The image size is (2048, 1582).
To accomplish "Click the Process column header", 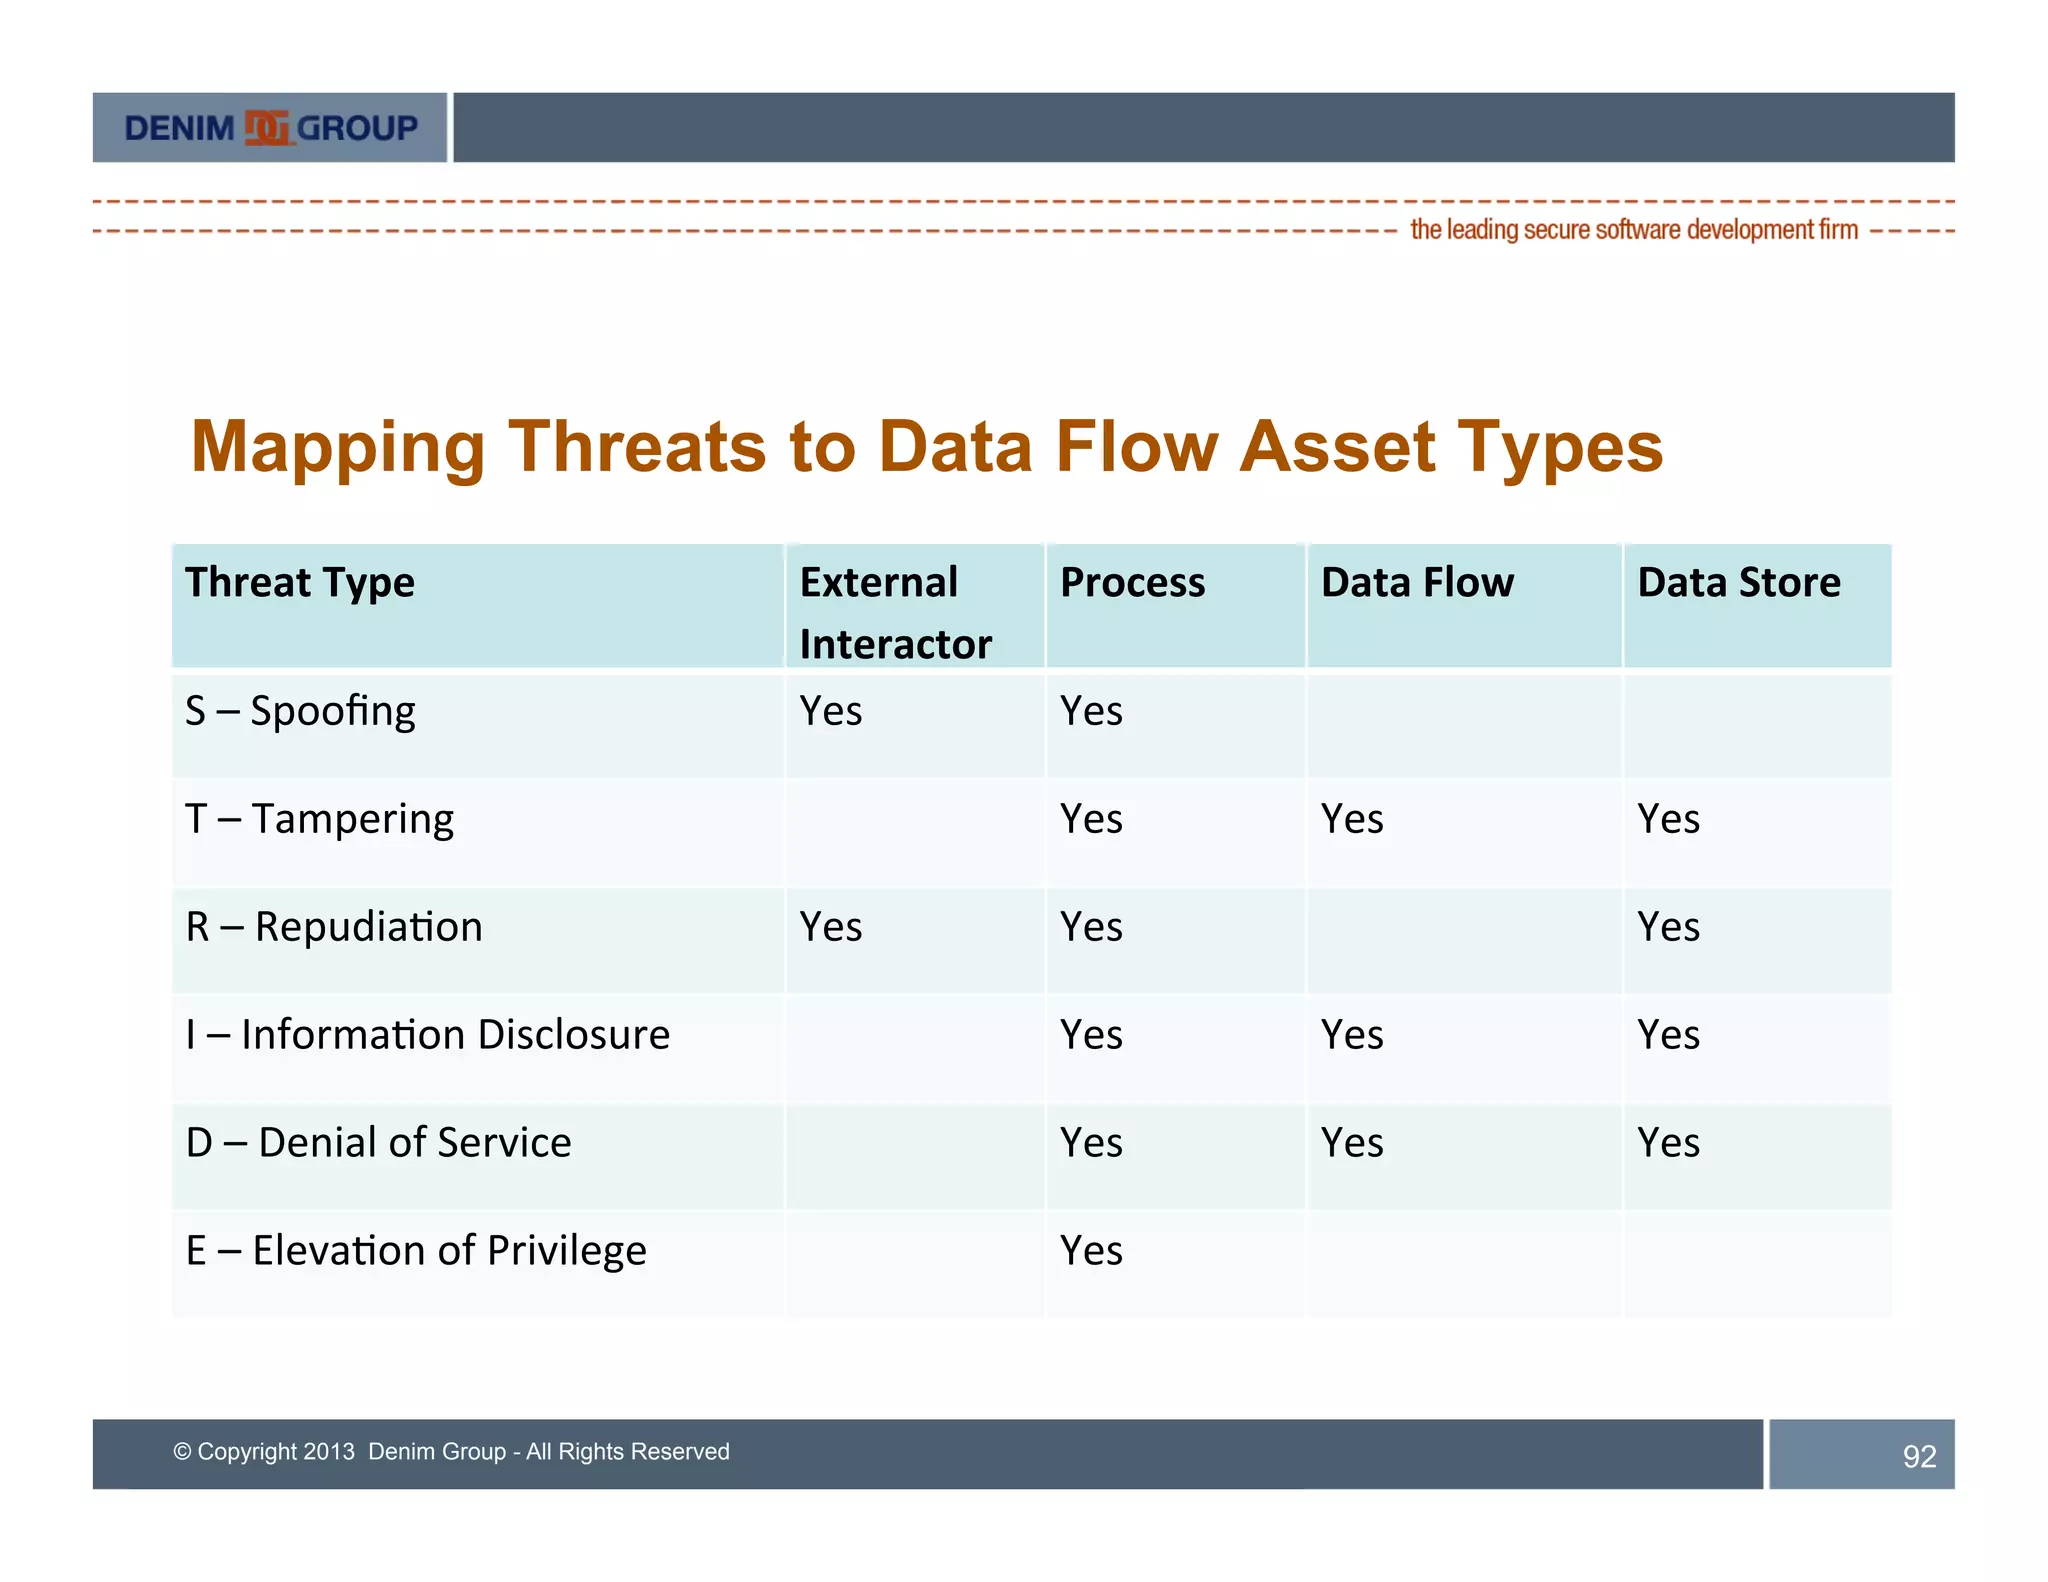I will 1132,583.
